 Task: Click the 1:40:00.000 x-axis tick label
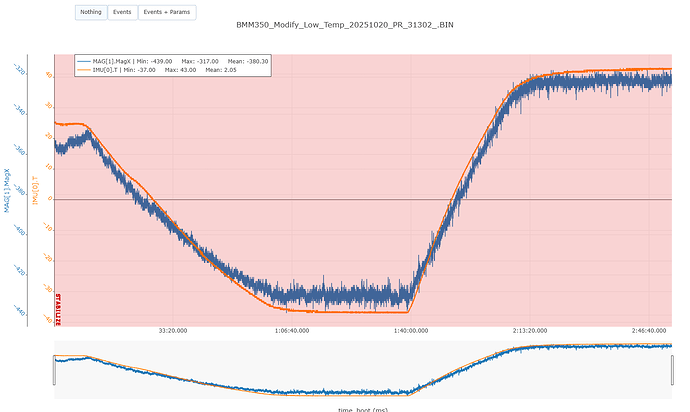click(411, 329)
